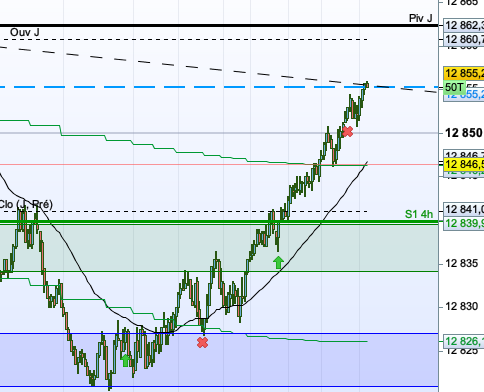The width and height of the screenshot is (484, 392).
Task: Click the 12 860,7 price label
Action: click(x=464, y=40)
